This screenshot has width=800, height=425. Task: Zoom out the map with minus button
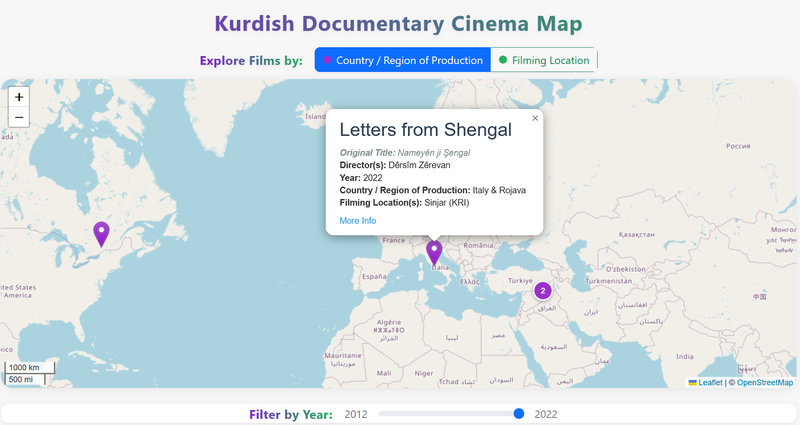19,117
